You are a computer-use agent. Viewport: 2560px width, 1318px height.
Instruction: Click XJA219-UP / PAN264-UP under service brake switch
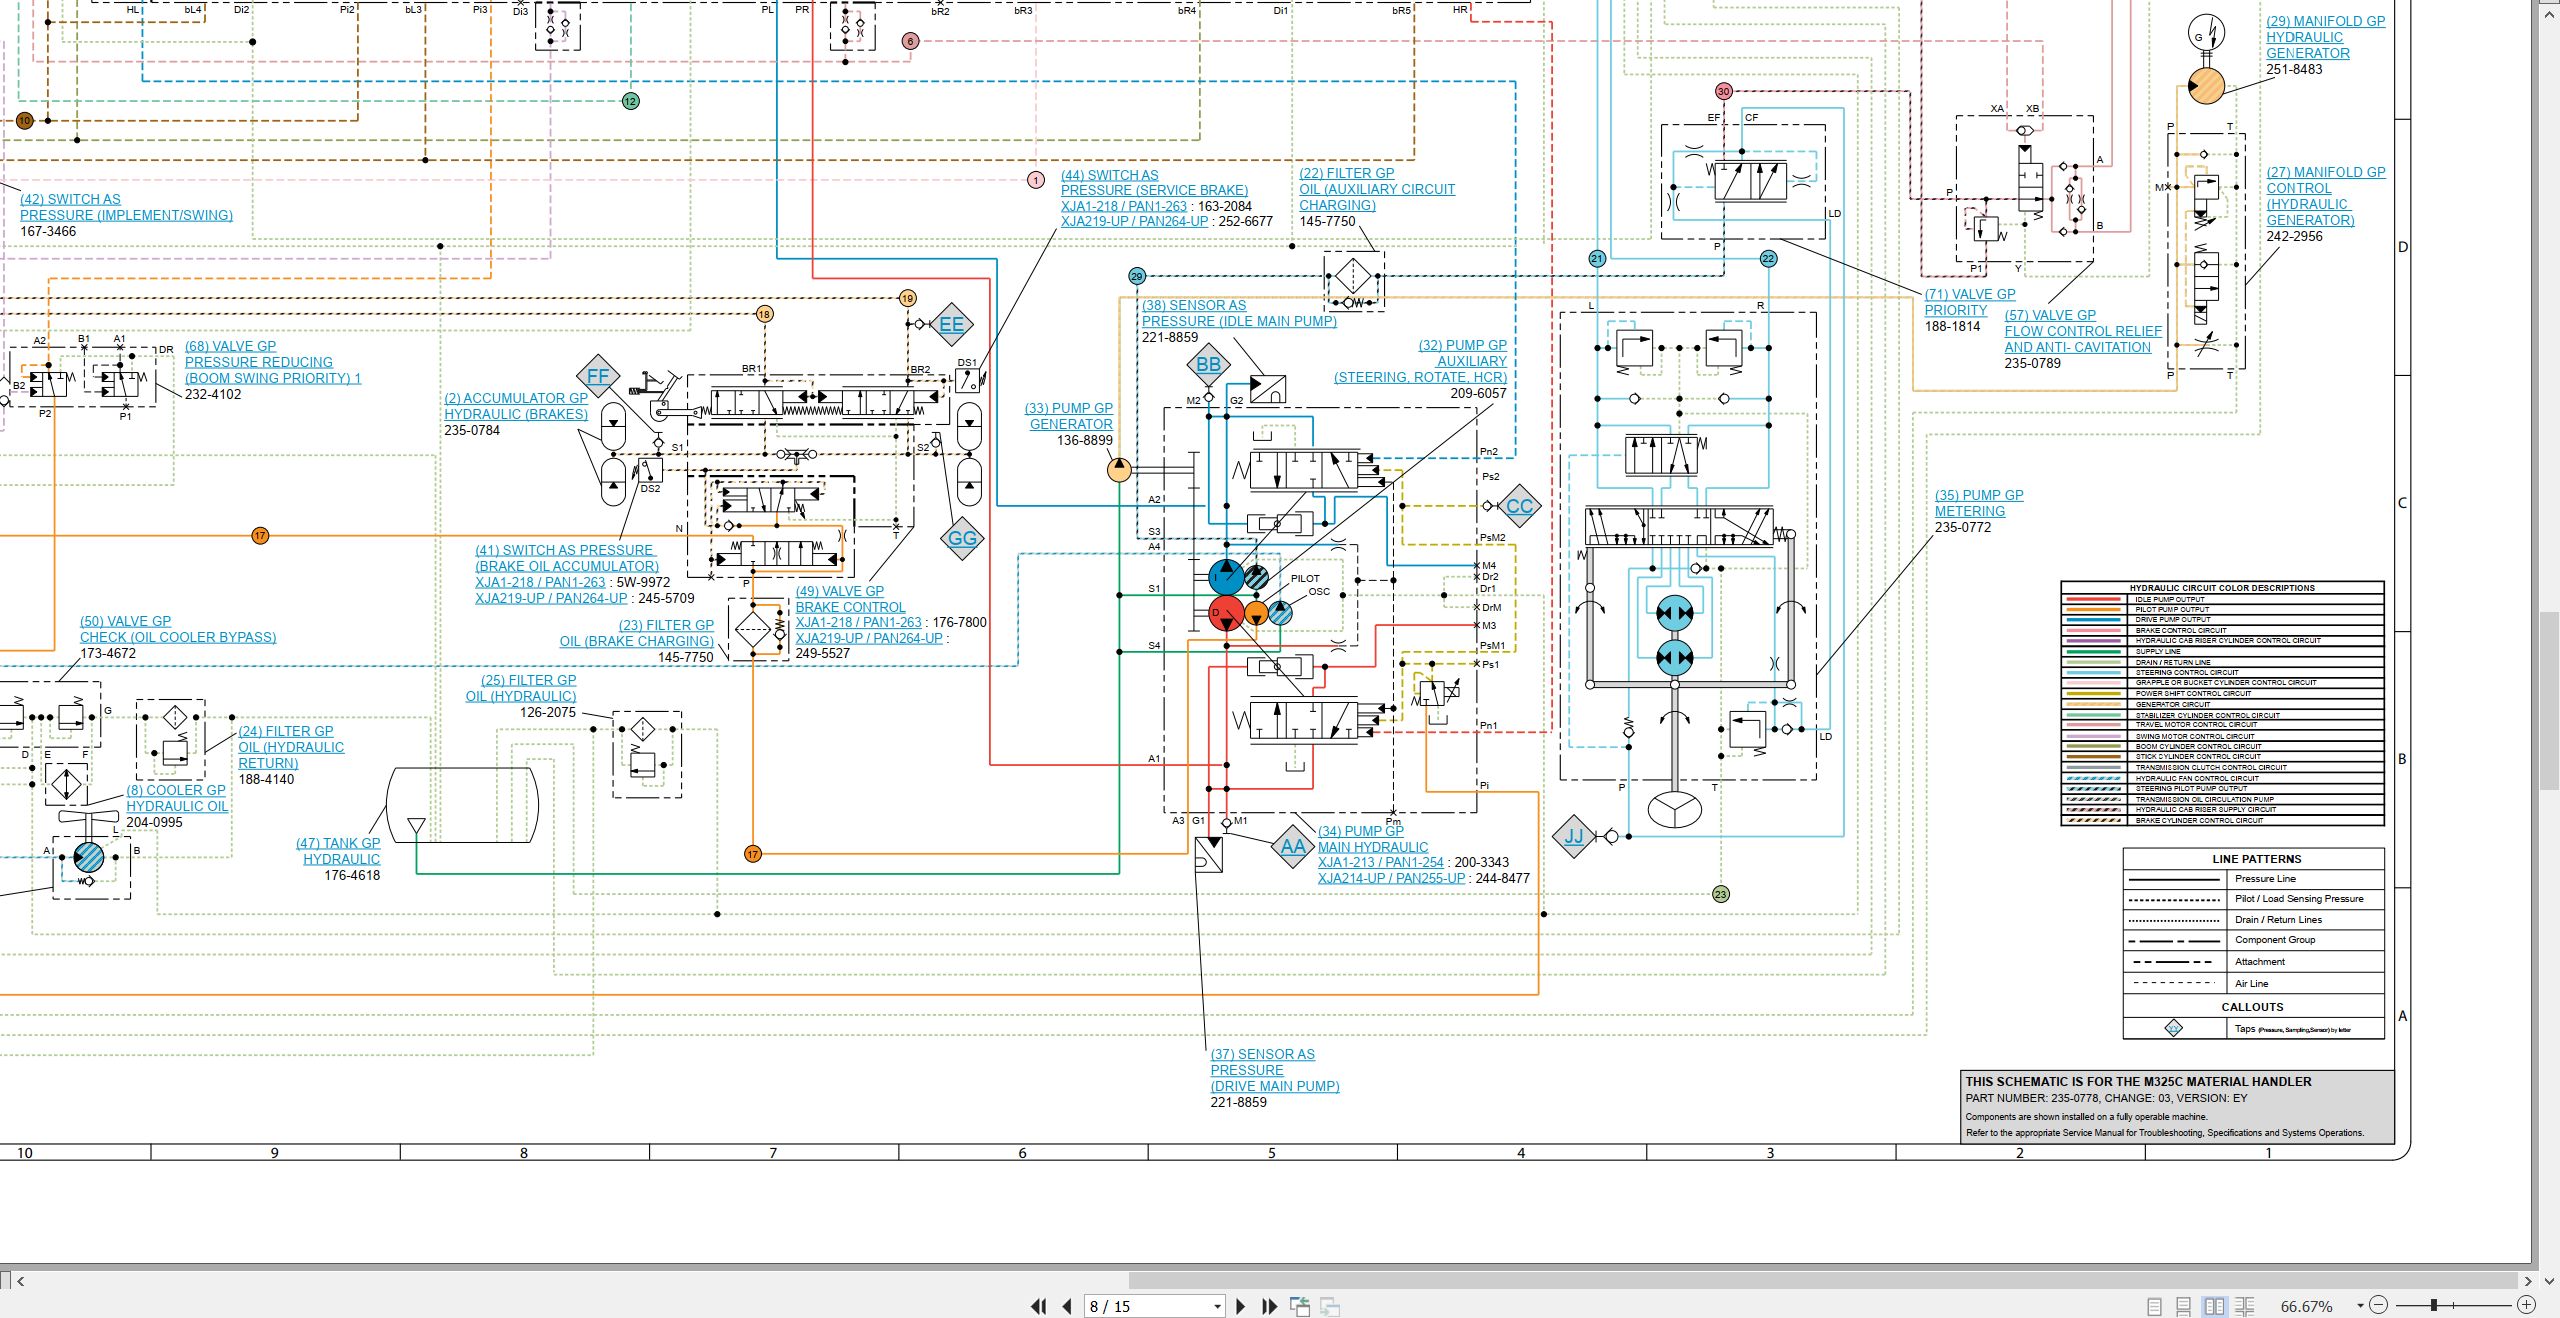click(1134, 222)
